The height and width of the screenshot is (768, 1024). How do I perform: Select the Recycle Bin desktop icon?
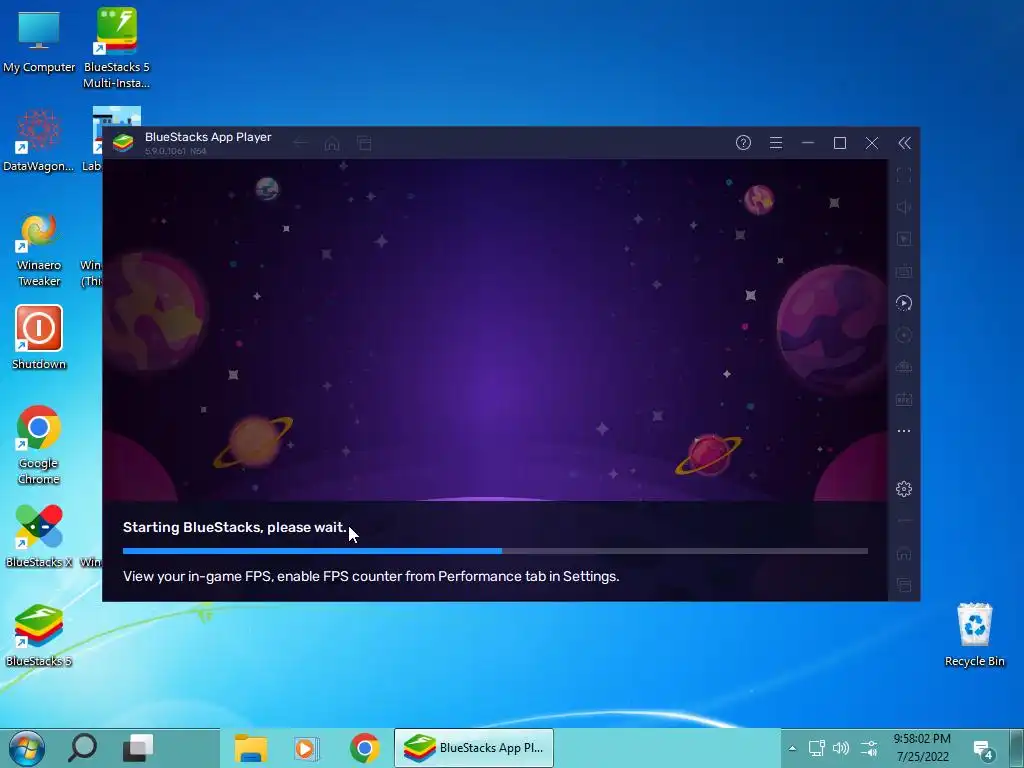coord(974,635)
